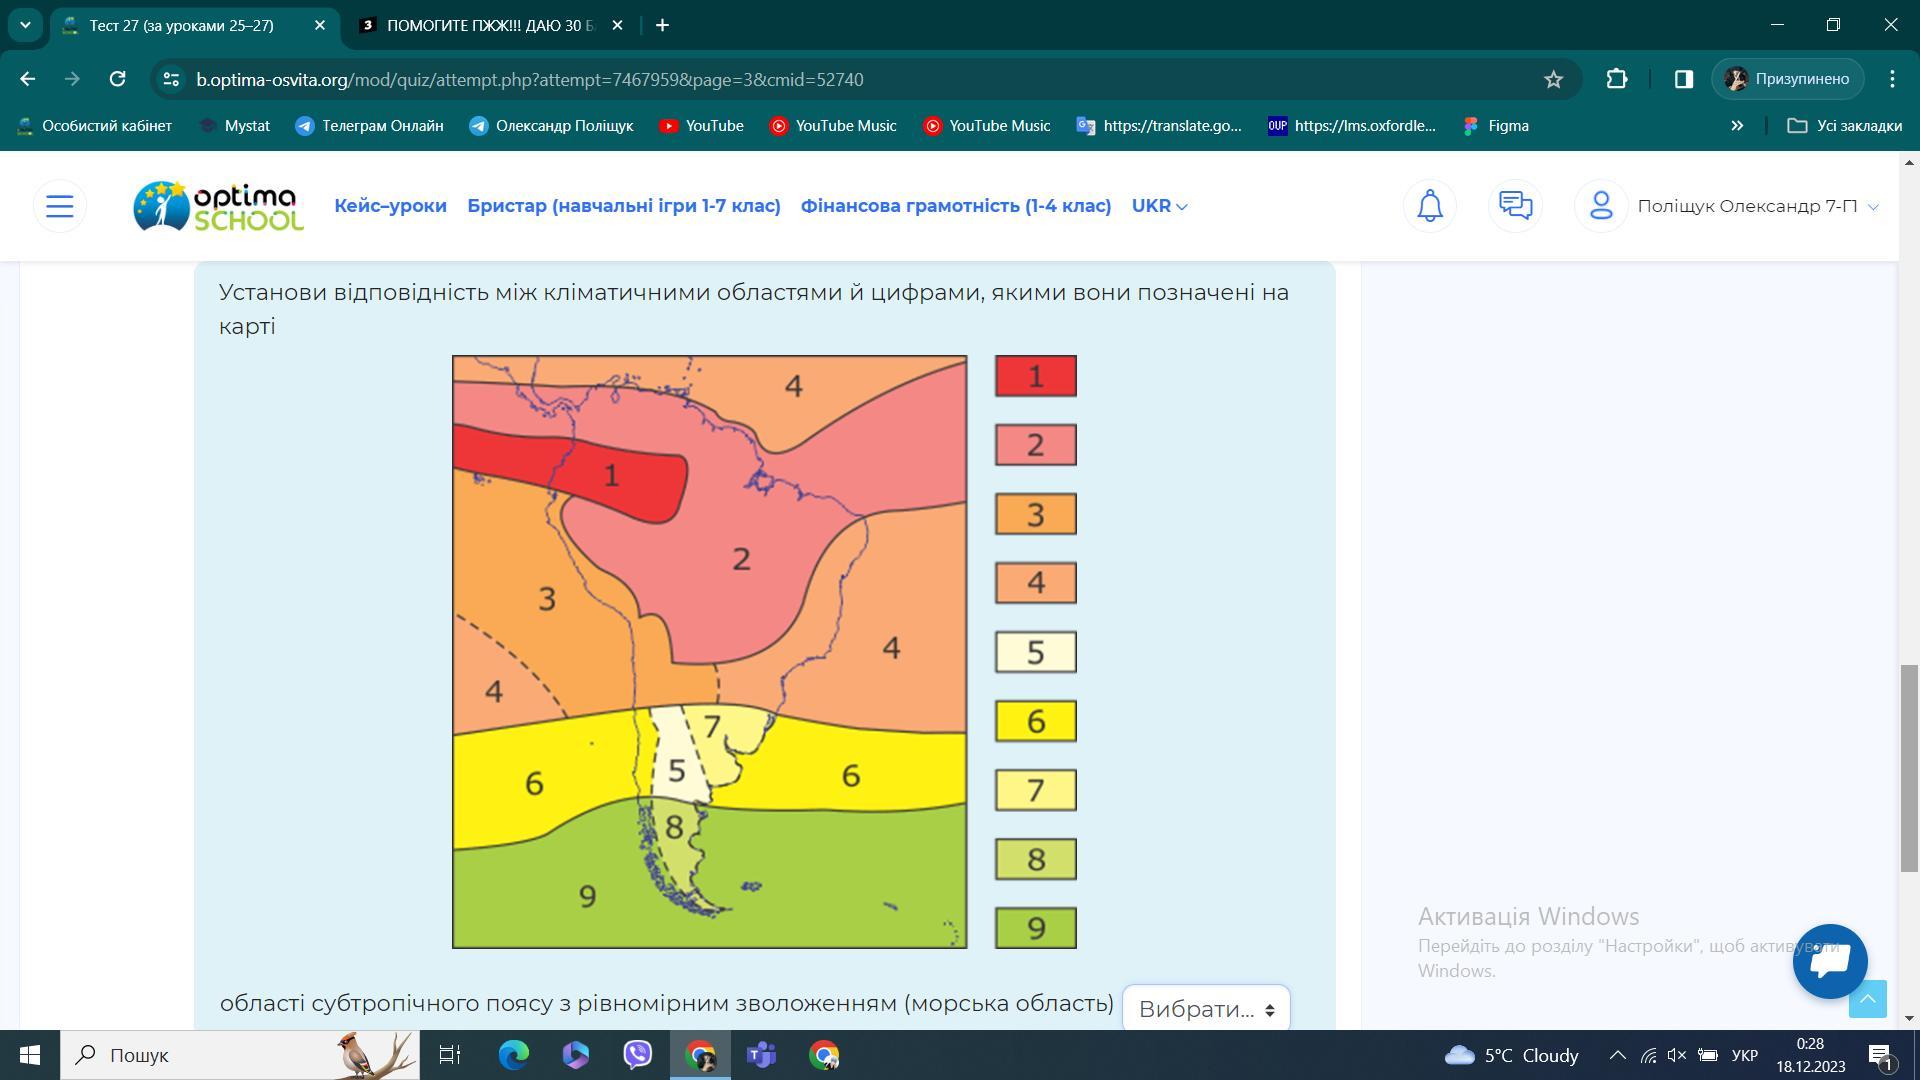Expand the Поліщук Олександр user menu
The width and height of the screenshot is (1920, 1080).
[1756, 206]
